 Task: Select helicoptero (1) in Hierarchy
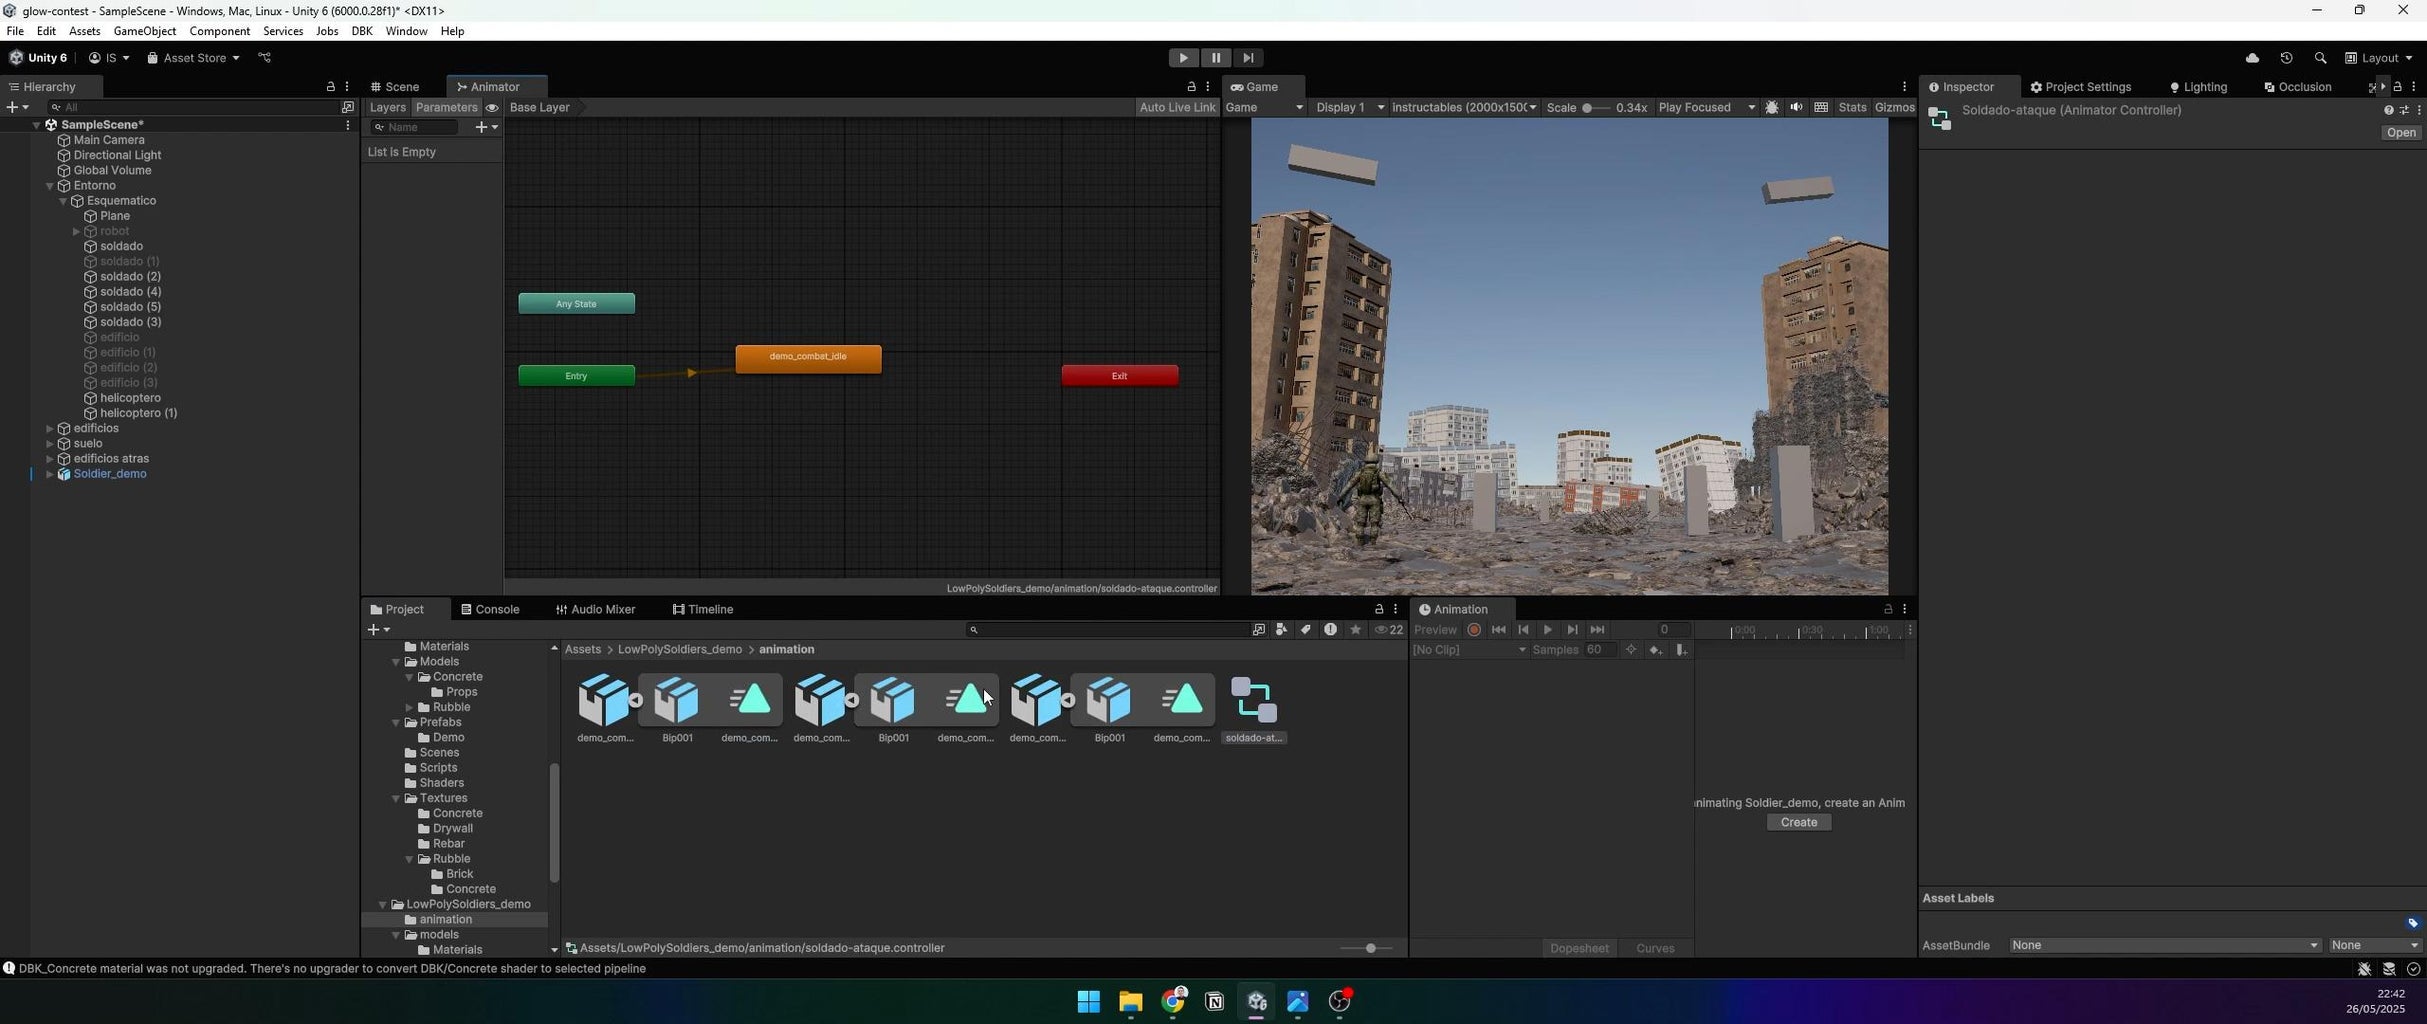click(x=138, y=413)
